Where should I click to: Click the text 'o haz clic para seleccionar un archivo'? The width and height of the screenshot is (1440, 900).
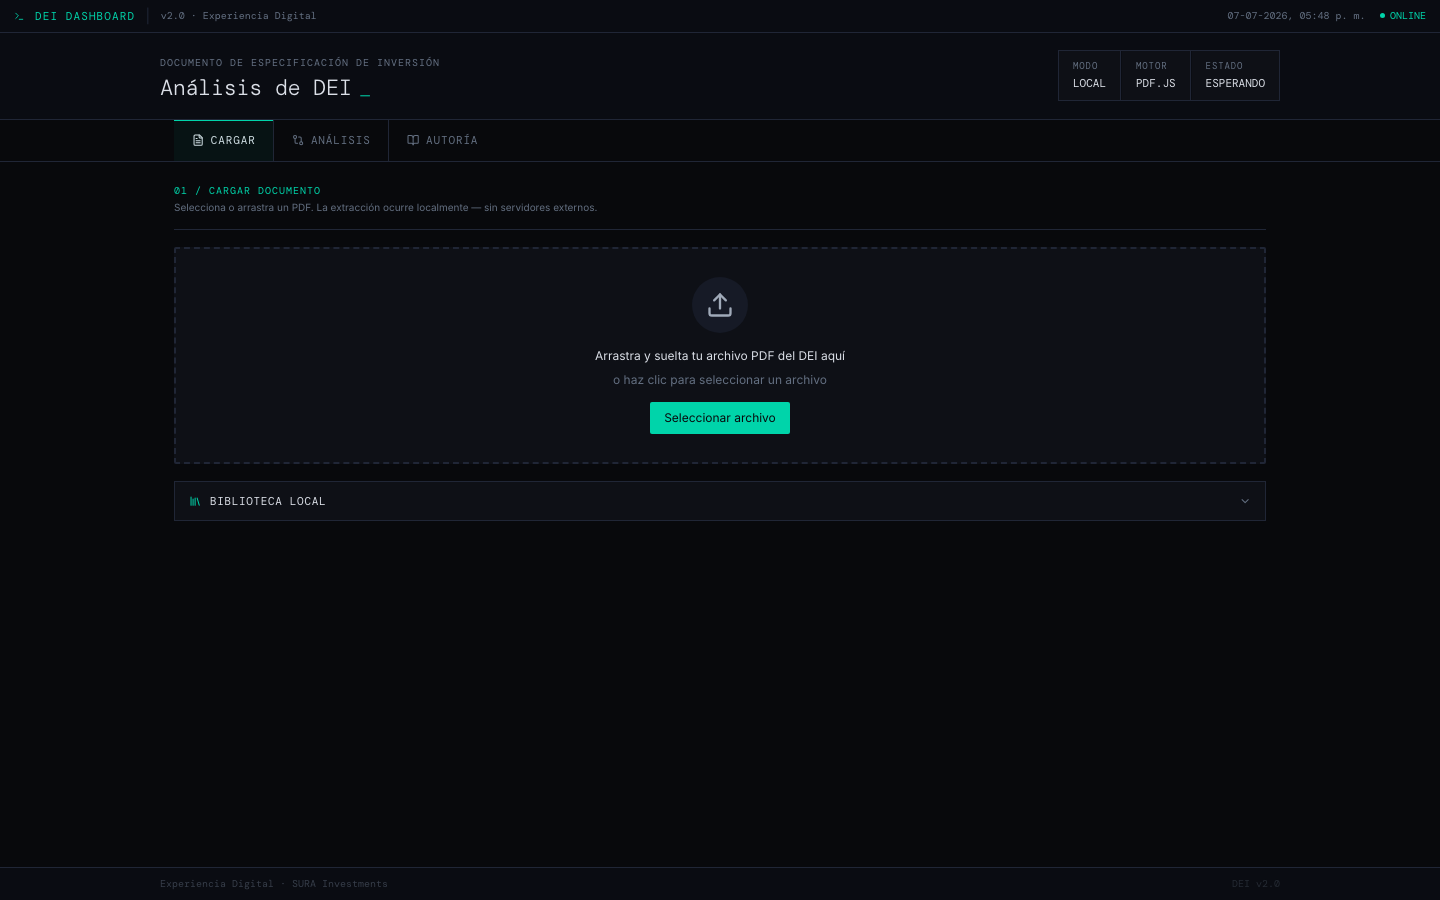coord(720,380)
